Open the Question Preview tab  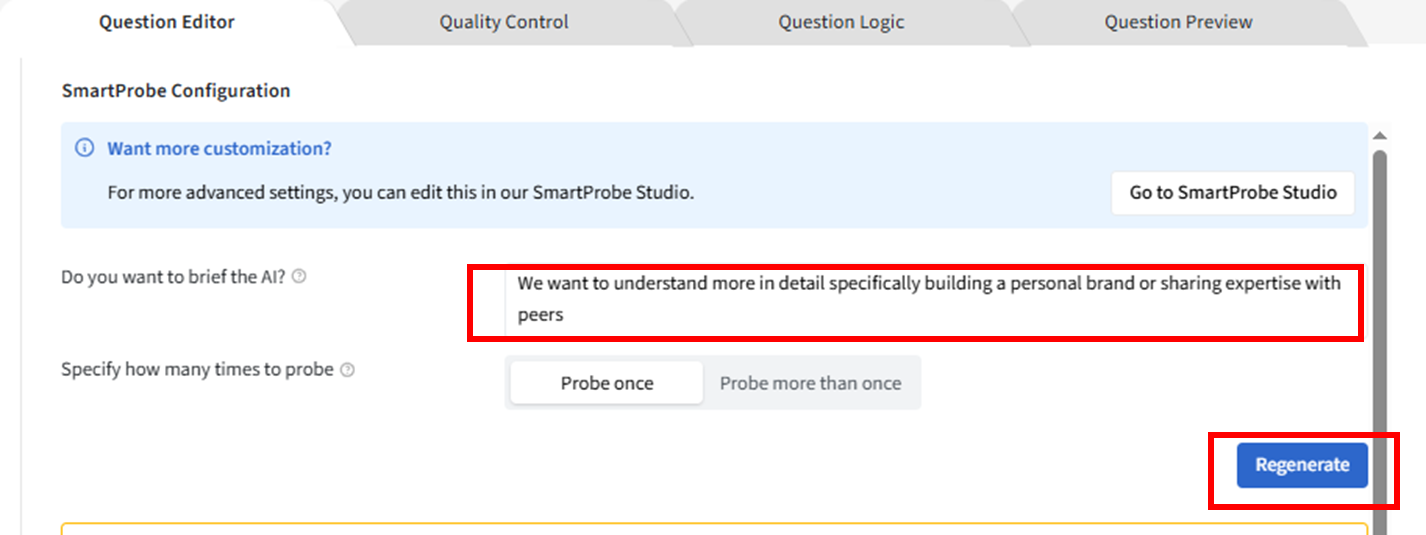1178,22
